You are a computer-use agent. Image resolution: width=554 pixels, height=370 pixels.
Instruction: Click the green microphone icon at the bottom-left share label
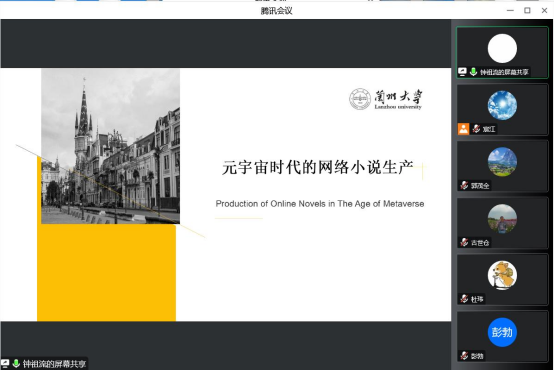click(16, 363)
